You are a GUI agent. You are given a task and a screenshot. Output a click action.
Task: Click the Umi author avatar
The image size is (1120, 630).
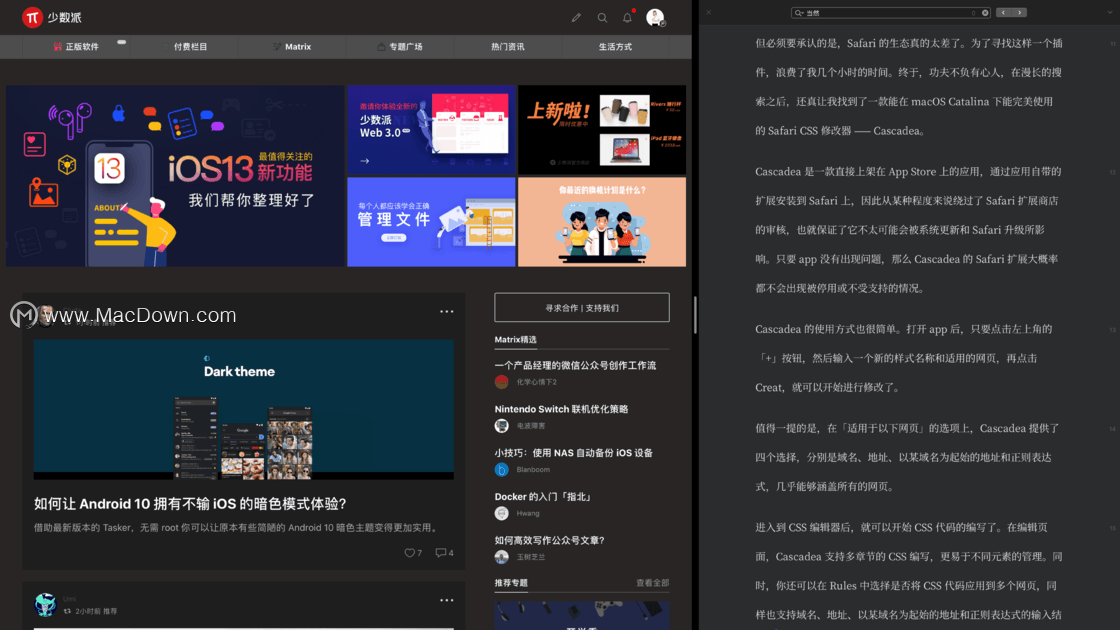pyautogui.click(x=45, y=604)
